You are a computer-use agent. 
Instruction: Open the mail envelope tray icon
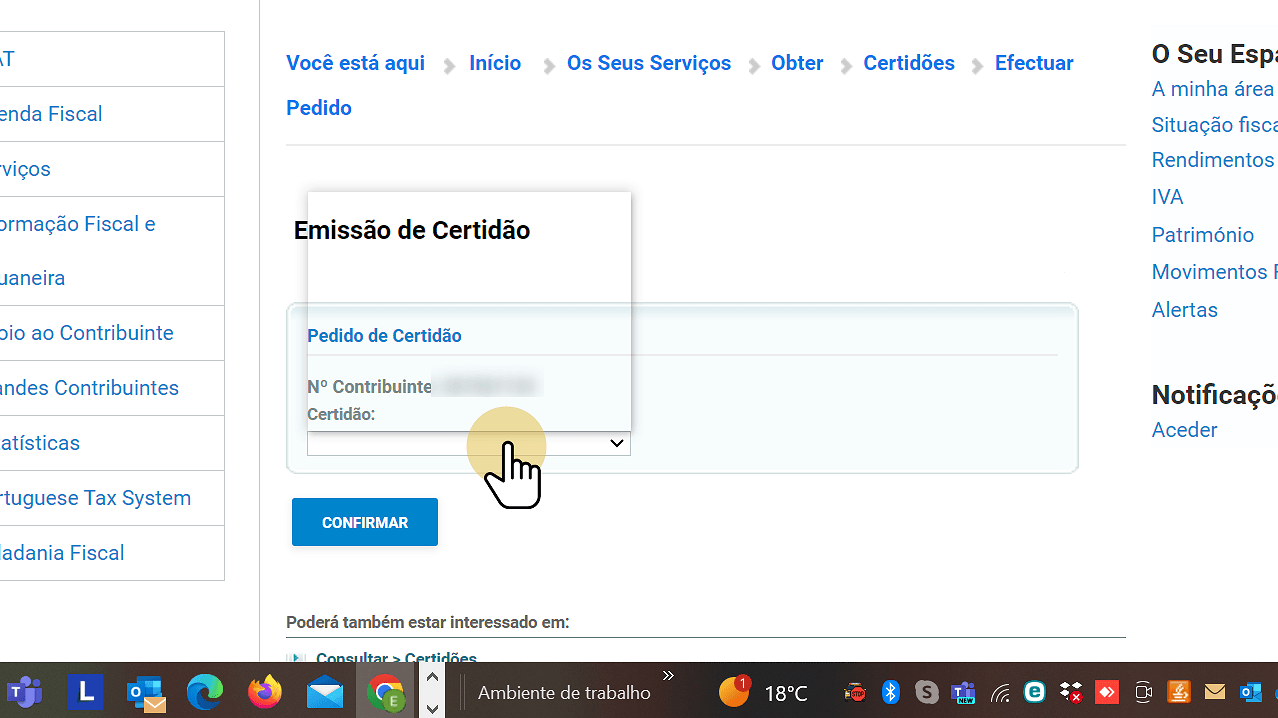1214,692
